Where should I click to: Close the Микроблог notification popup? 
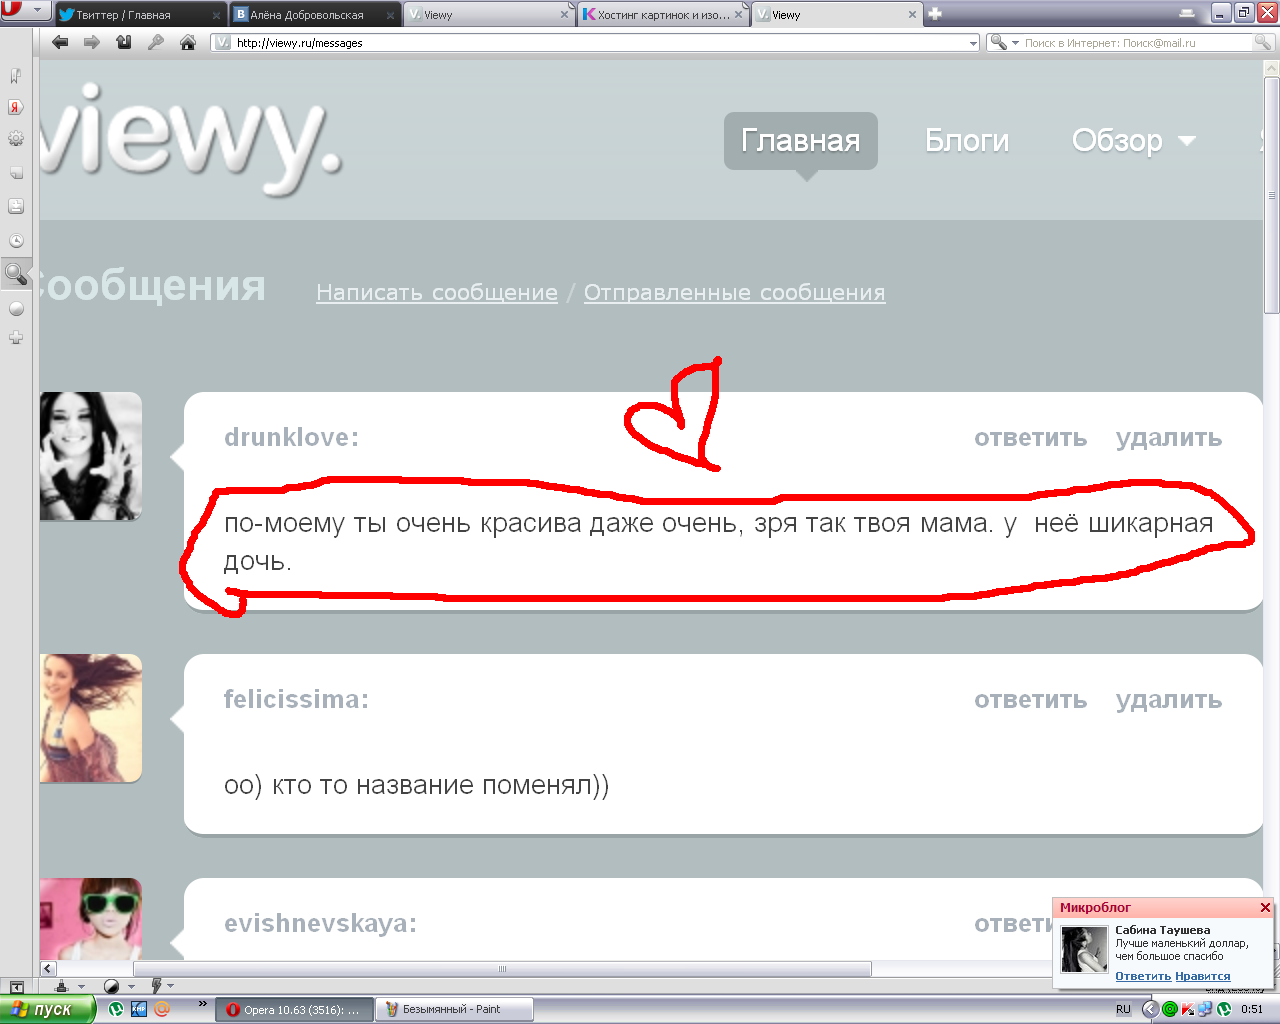tap(1265, 907)
